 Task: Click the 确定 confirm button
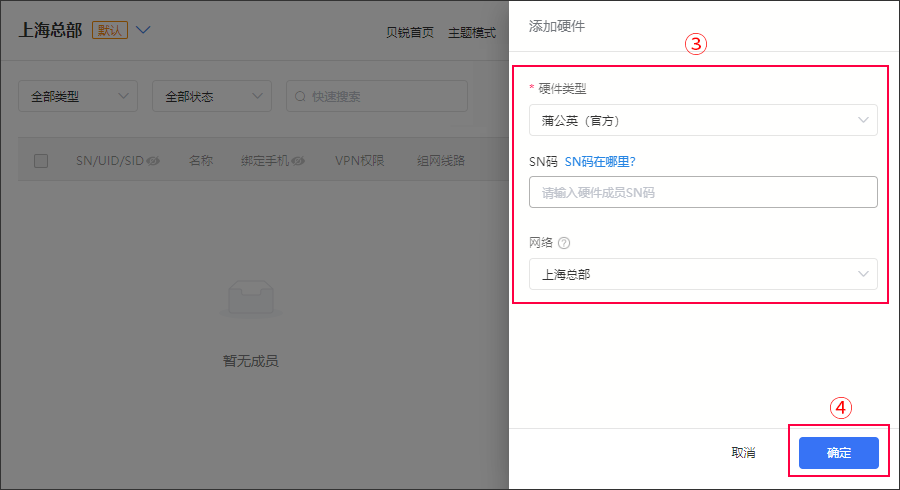pyautogui.click(x=839, y=453)
